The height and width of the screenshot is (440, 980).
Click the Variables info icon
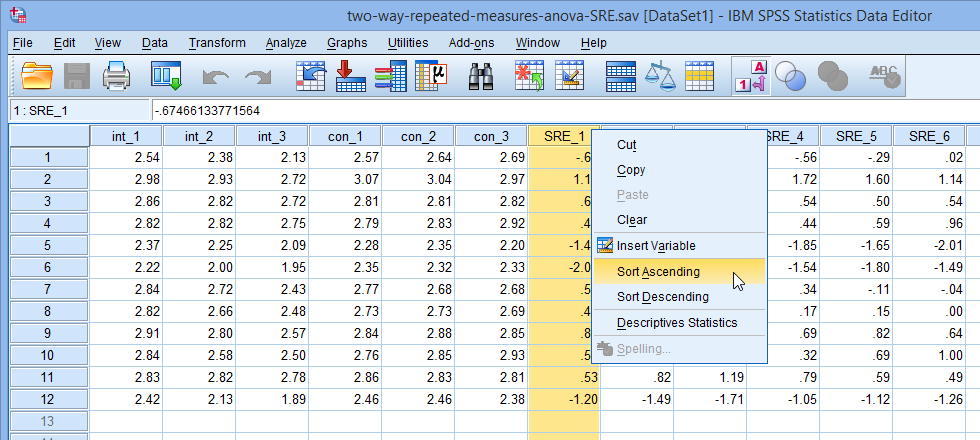click(x=391, y=76)
